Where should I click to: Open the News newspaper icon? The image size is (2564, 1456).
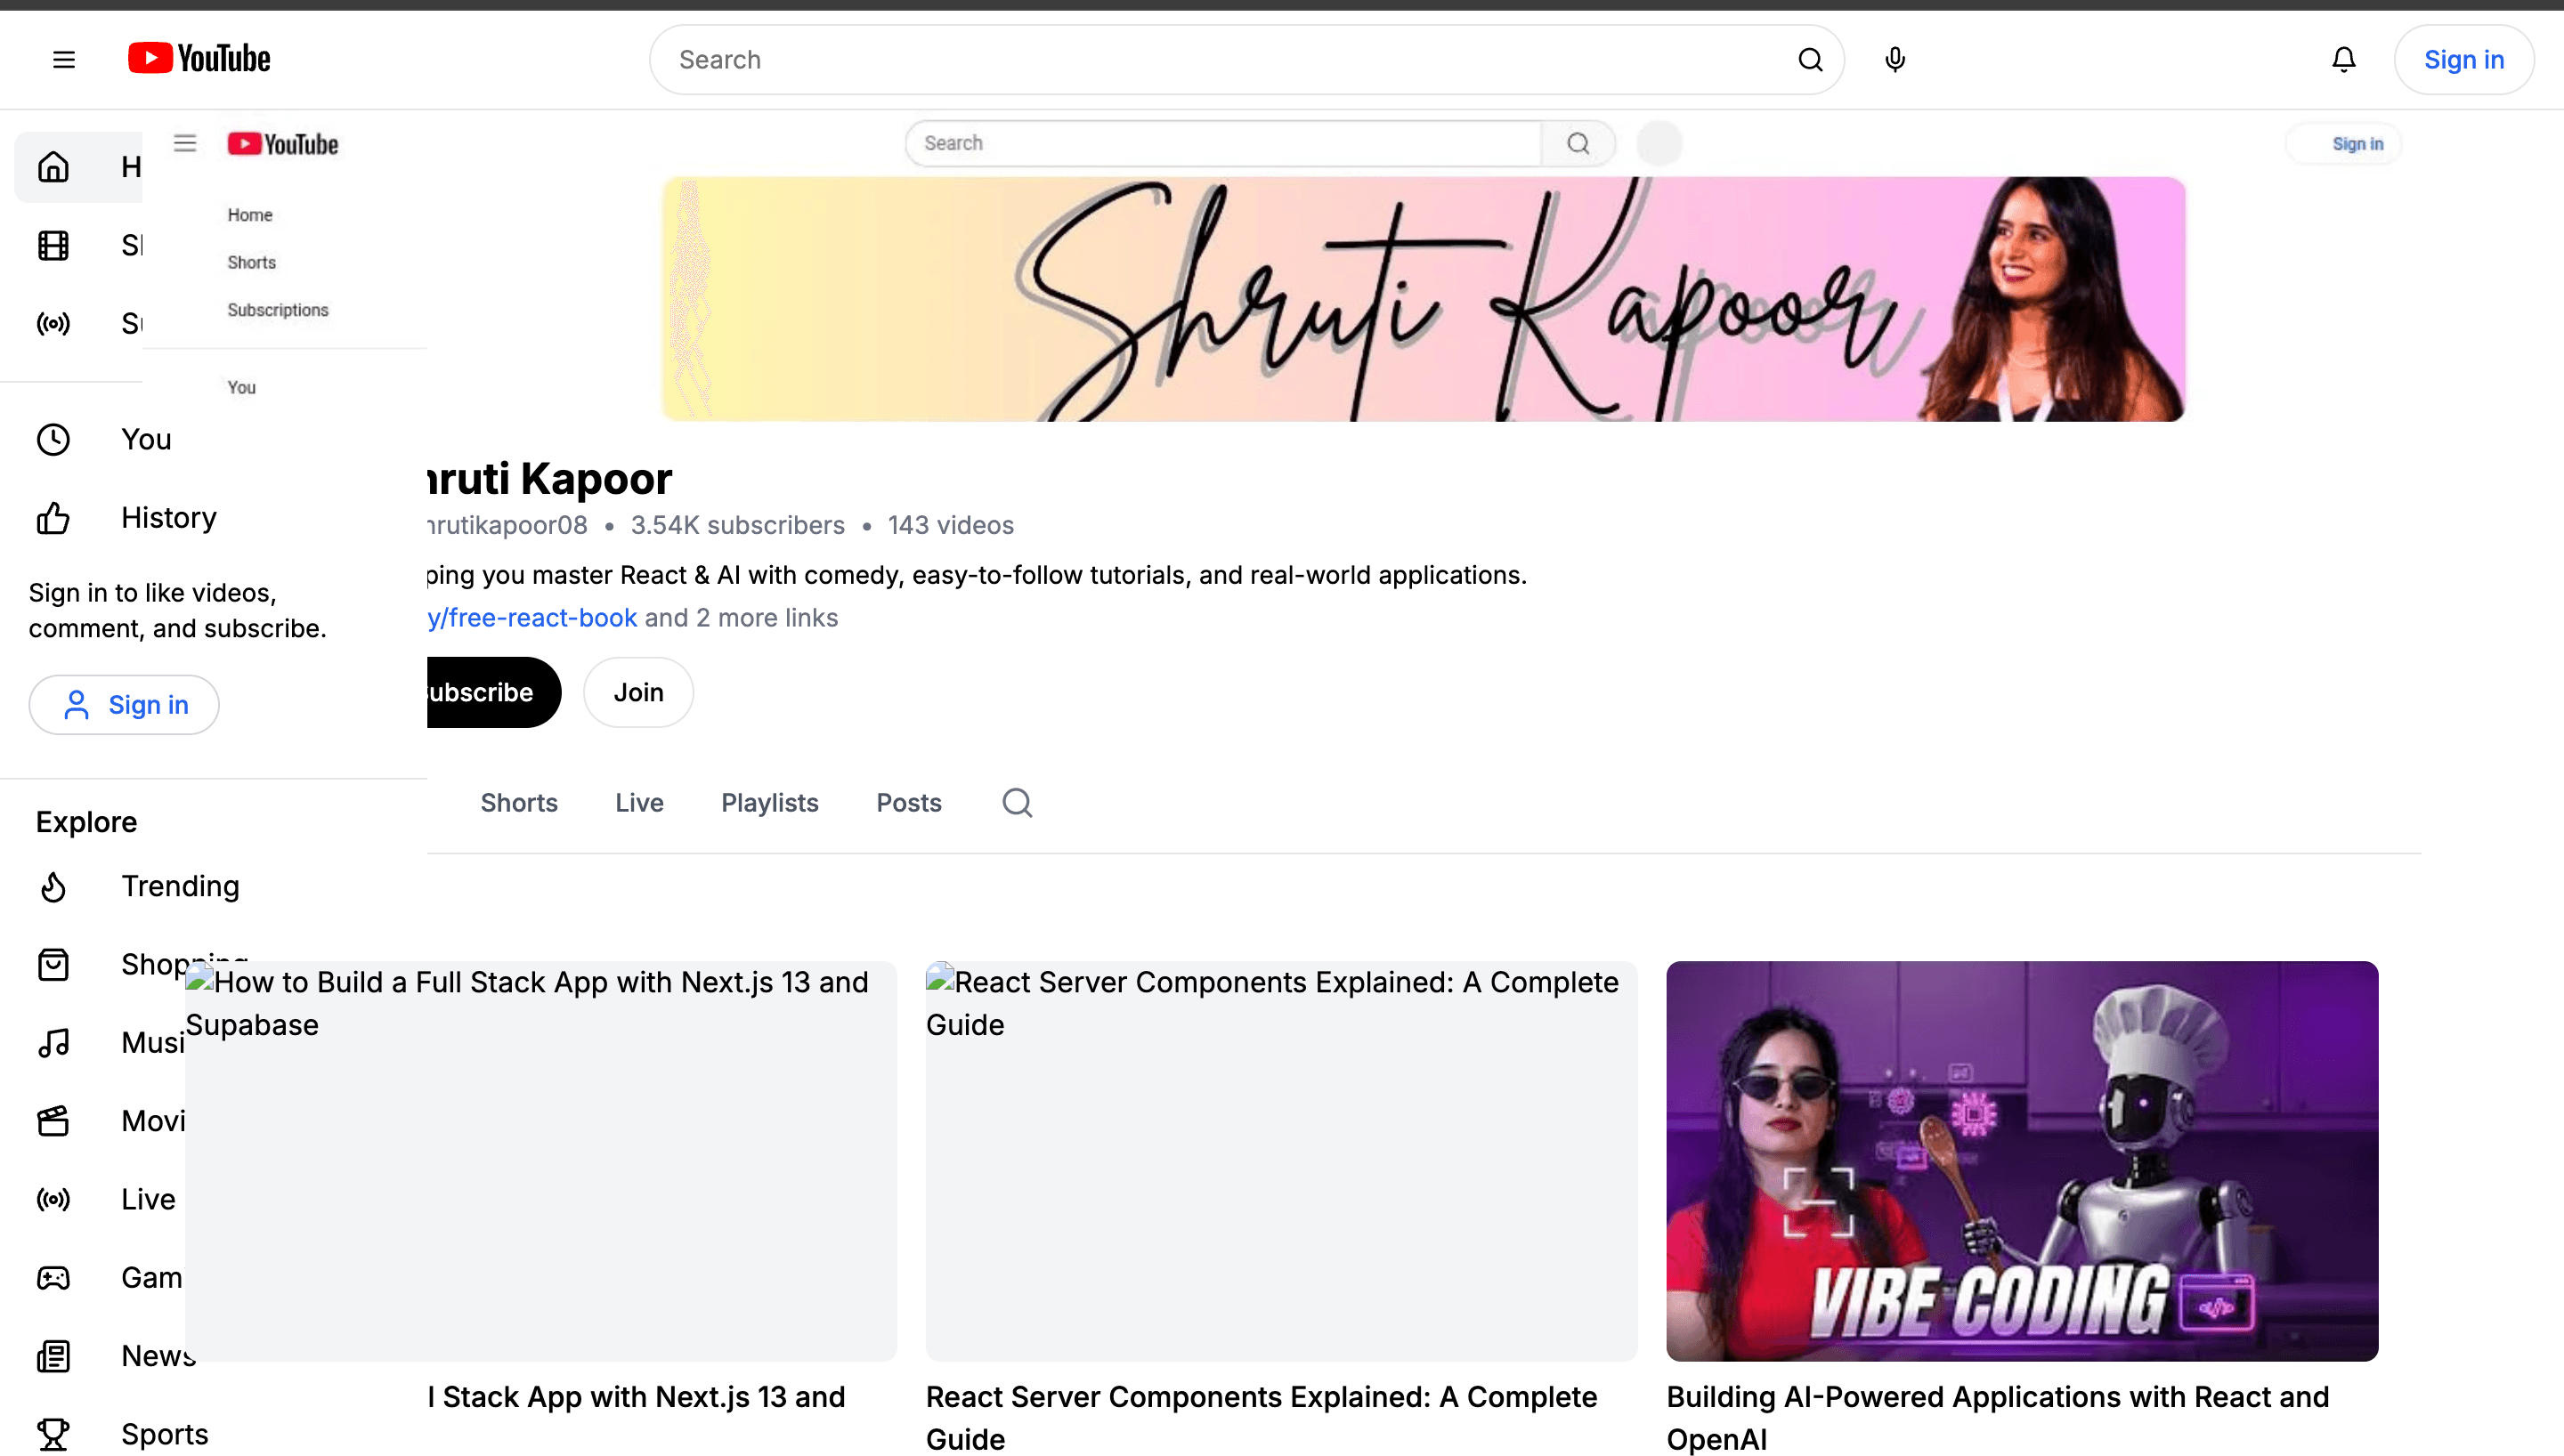(x=53, y=1355)
